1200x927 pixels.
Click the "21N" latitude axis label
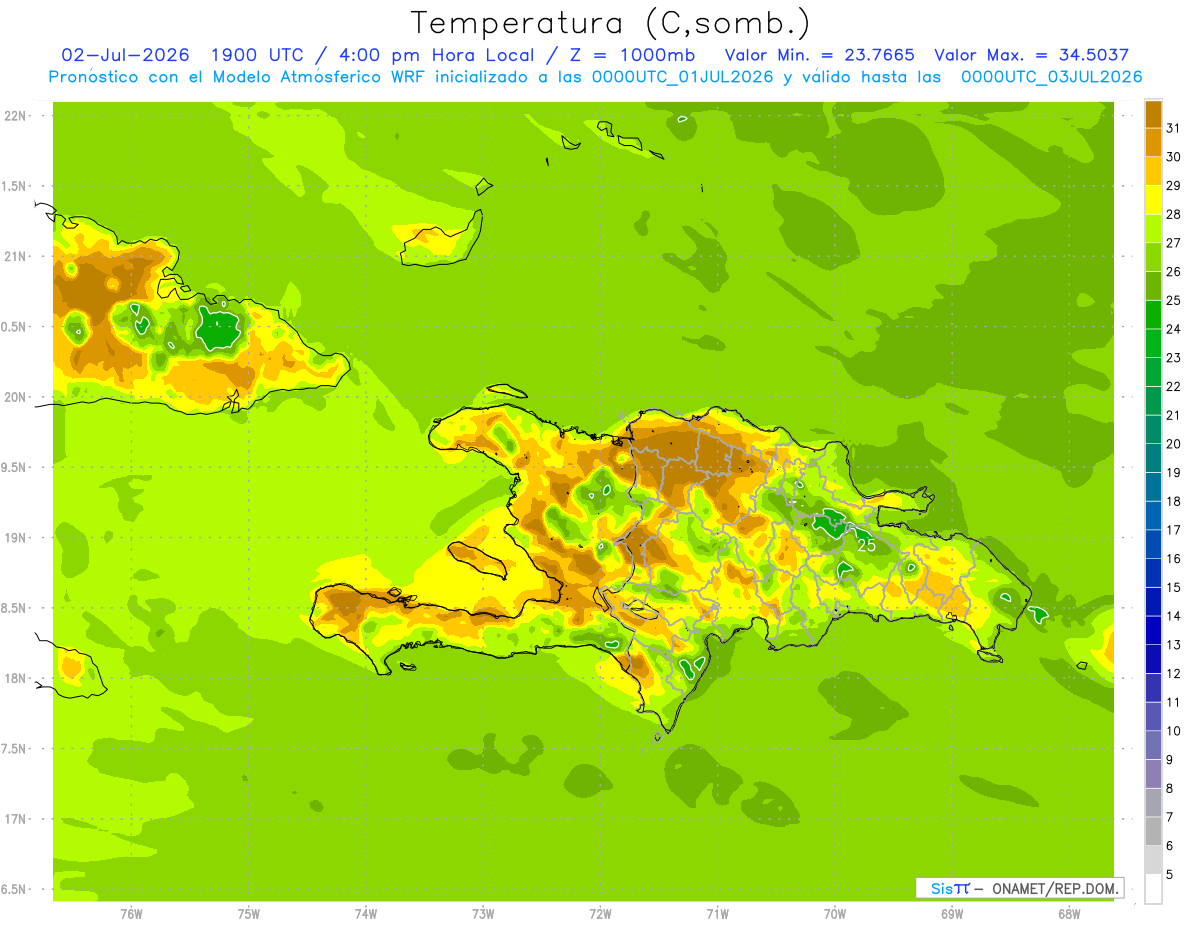click(x=15, y=256)
